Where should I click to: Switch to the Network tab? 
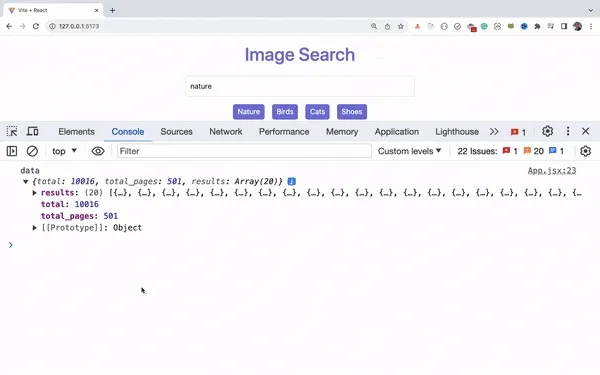coord(226,132)
